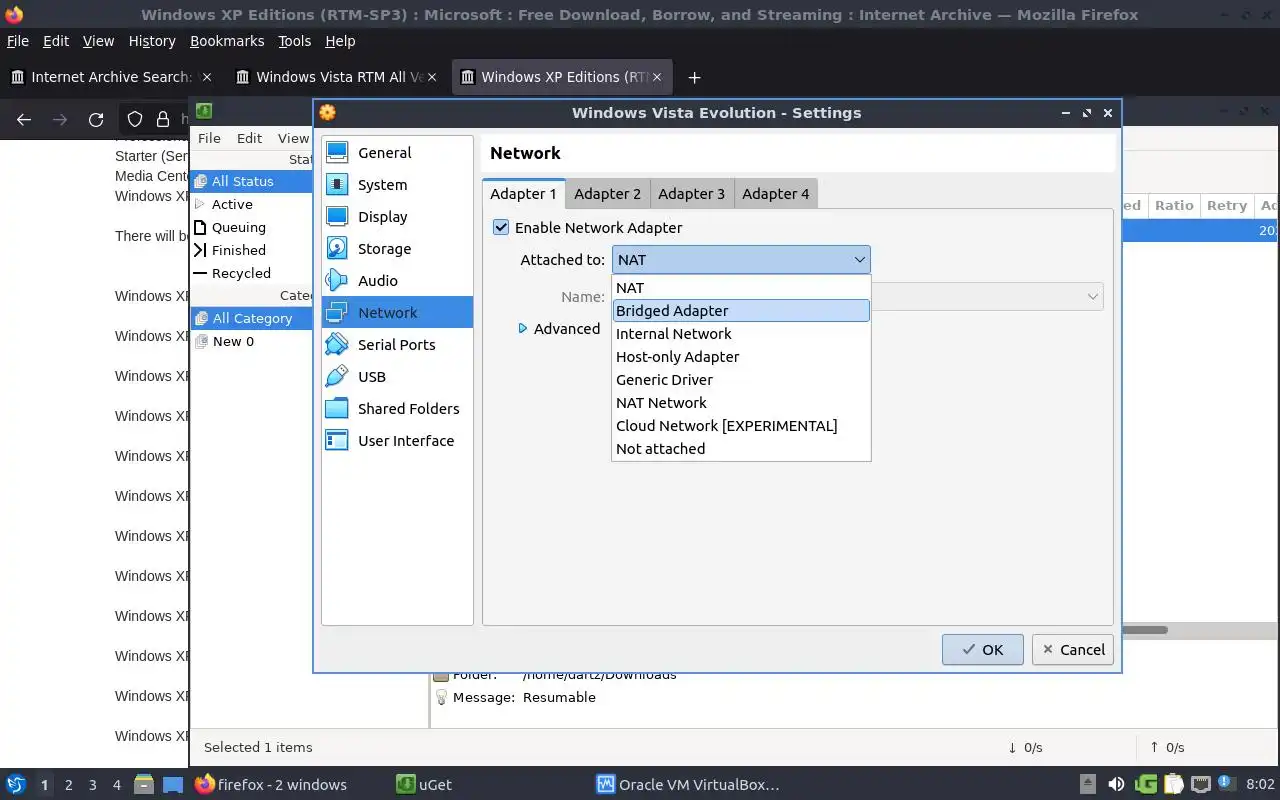The height and width of the screenshot is (800, 1280).
Task: Select New 0 category in uGet
Action: (251, 341)
